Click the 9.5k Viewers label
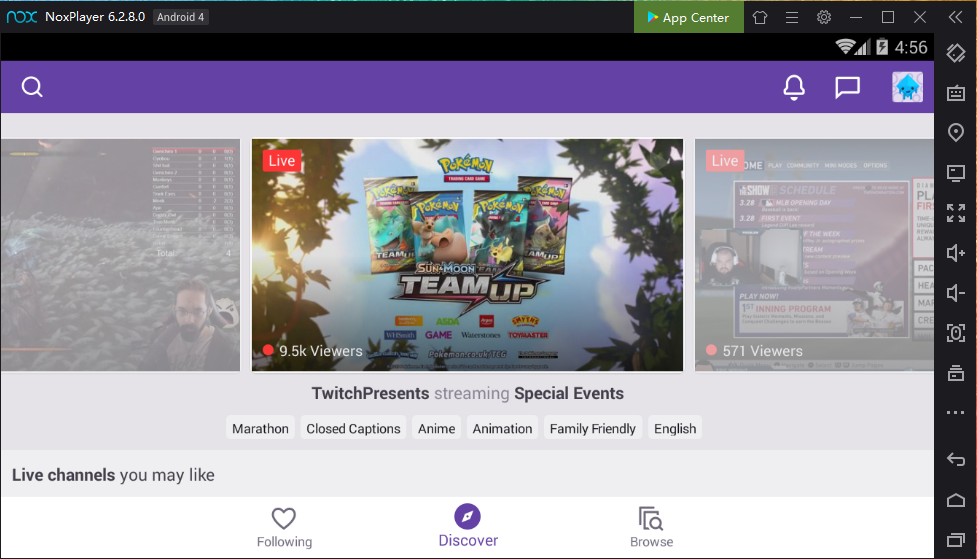 (x=320, y=351)
